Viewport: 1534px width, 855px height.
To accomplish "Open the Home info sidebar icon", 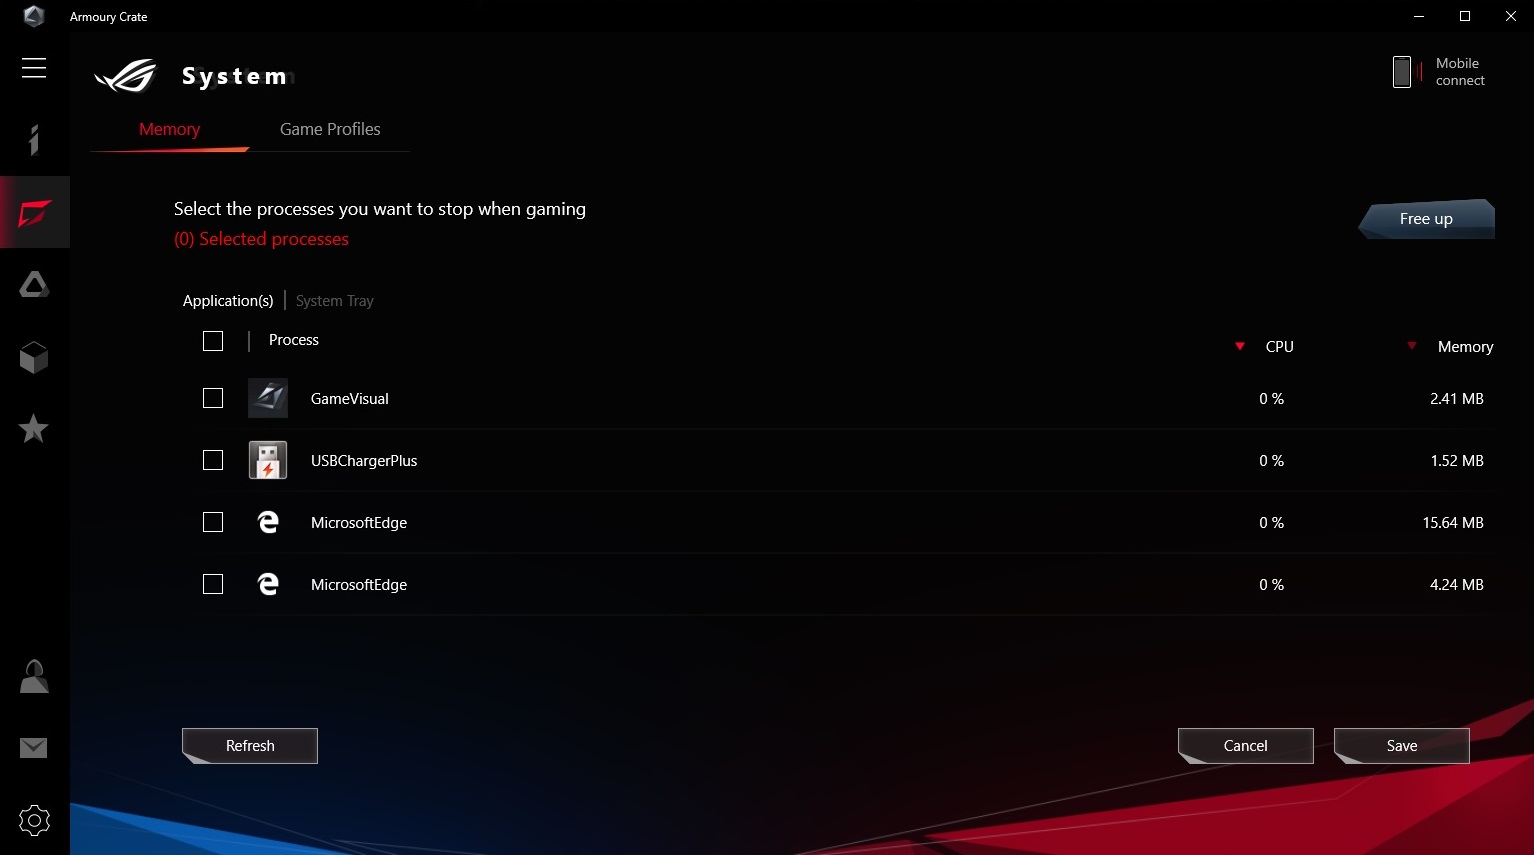I will (x=34, y=140).
